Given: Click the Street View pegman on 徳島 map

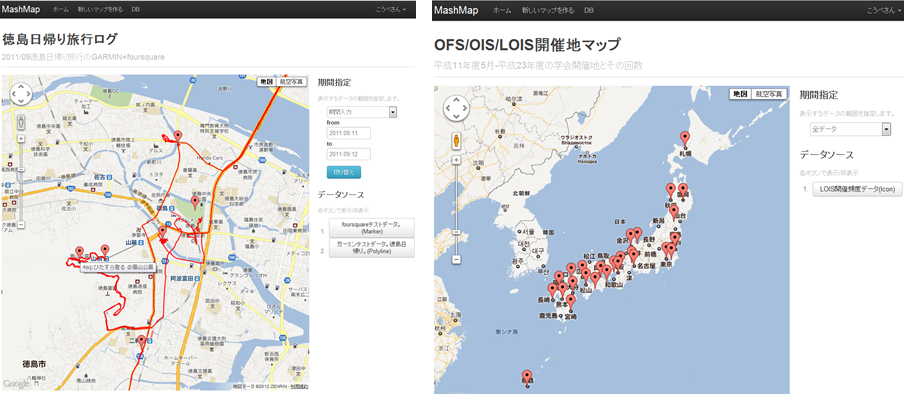Looking at the screenshot, I should (21, 123).
